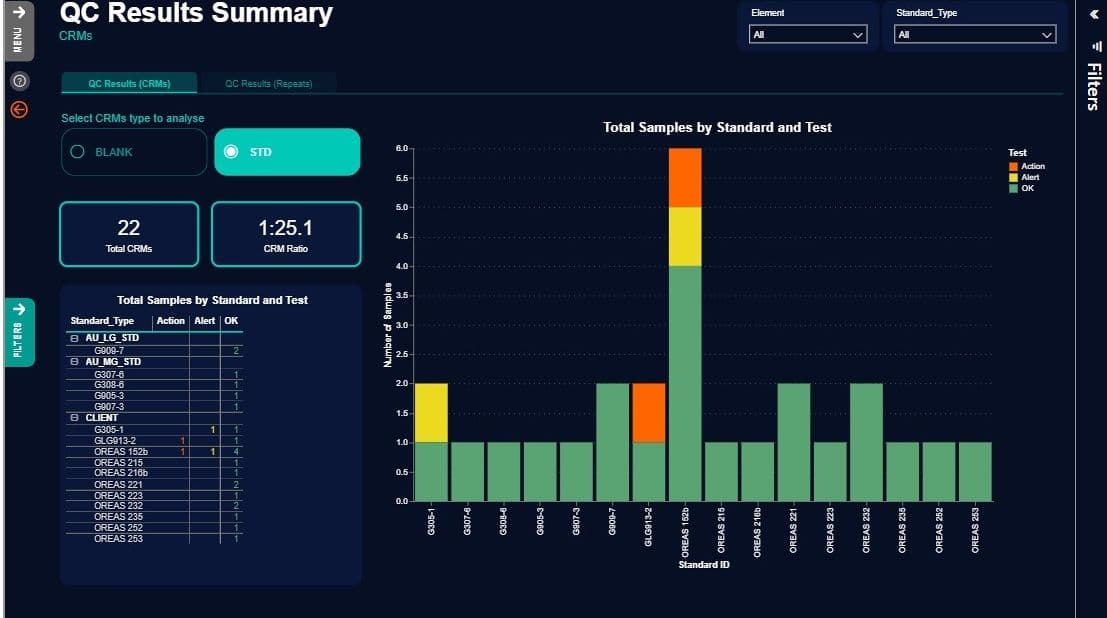
Task: Expand the MENU sidebar arrow
Action: point(19,12)
